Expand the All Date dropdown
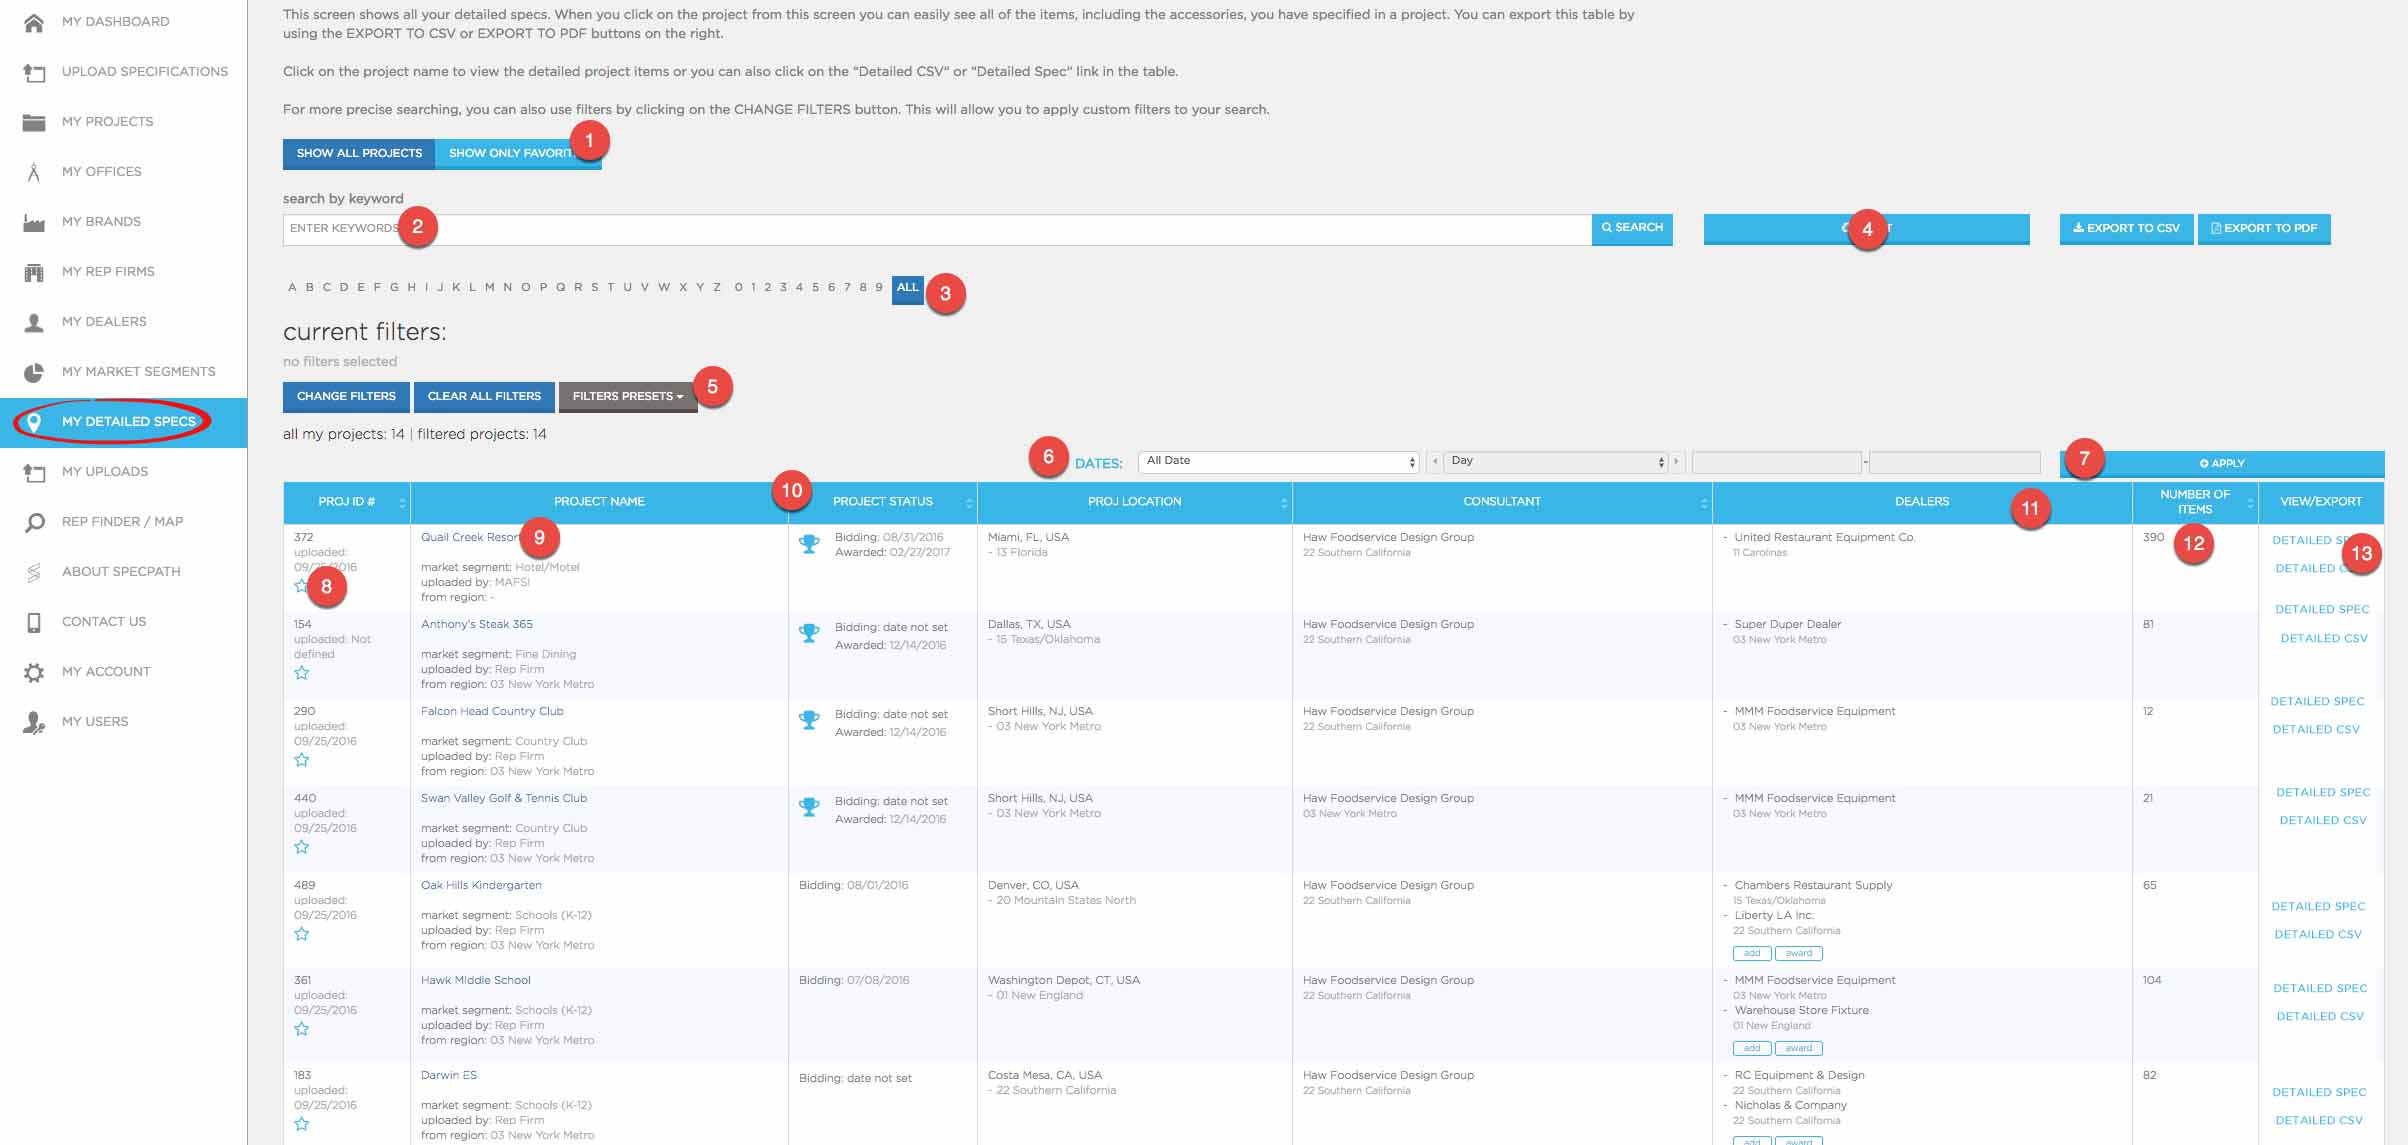This screenshot has width=2408, height=1145. click(x=1278, y=462)
